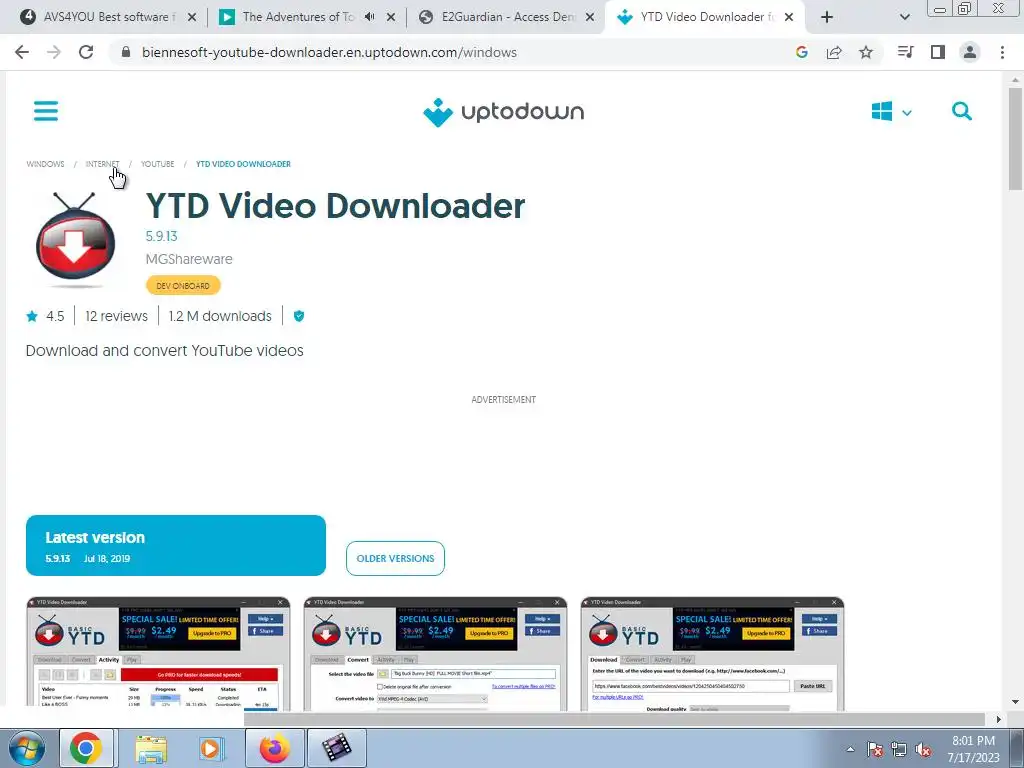Click the WINDOWS breadcrumb link
The width and height of the screenshot is (1024, 768).
click(x=45, y=164)
